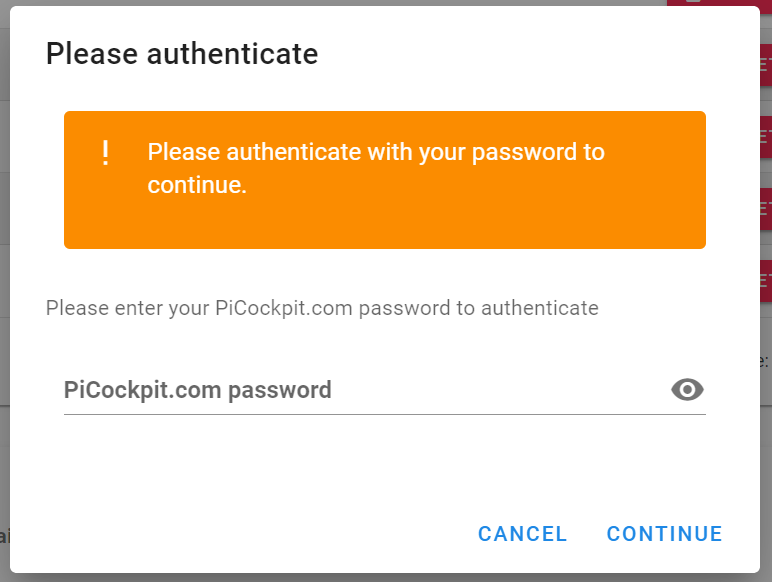Click the orange authentication warning banner
This screenshot has height=582, width=772.
coord(385,180)
